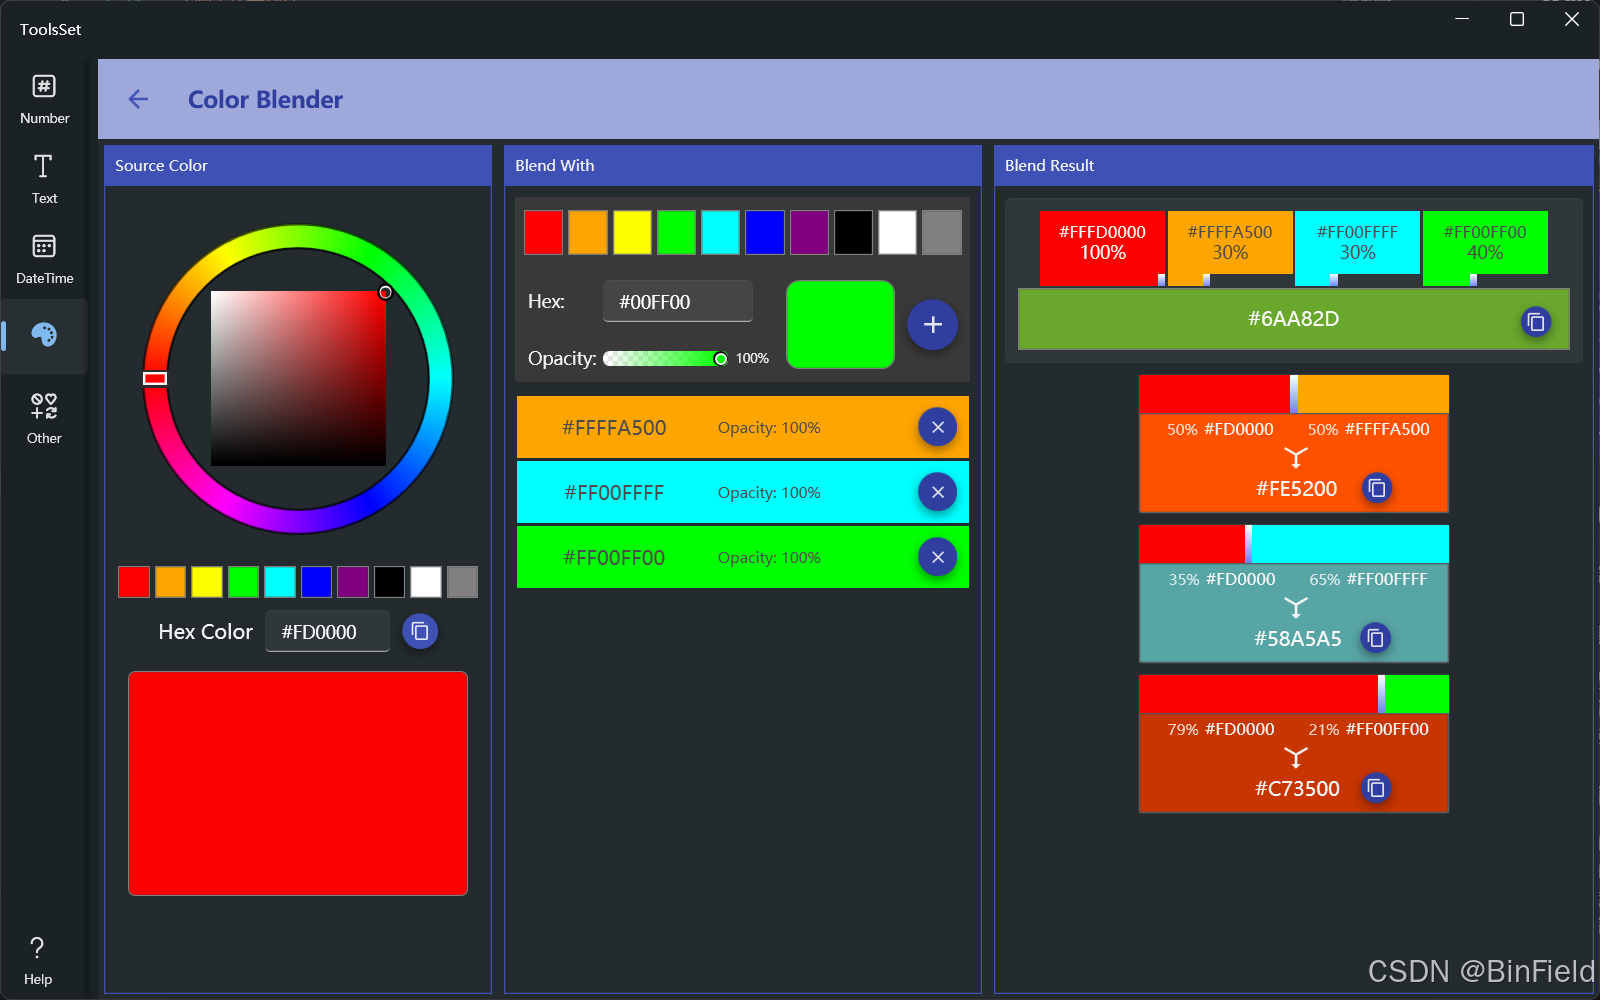Pick the orange swatch in Source Color
This screenshot has height=1000, width=1600.
(x=170, y=582)
